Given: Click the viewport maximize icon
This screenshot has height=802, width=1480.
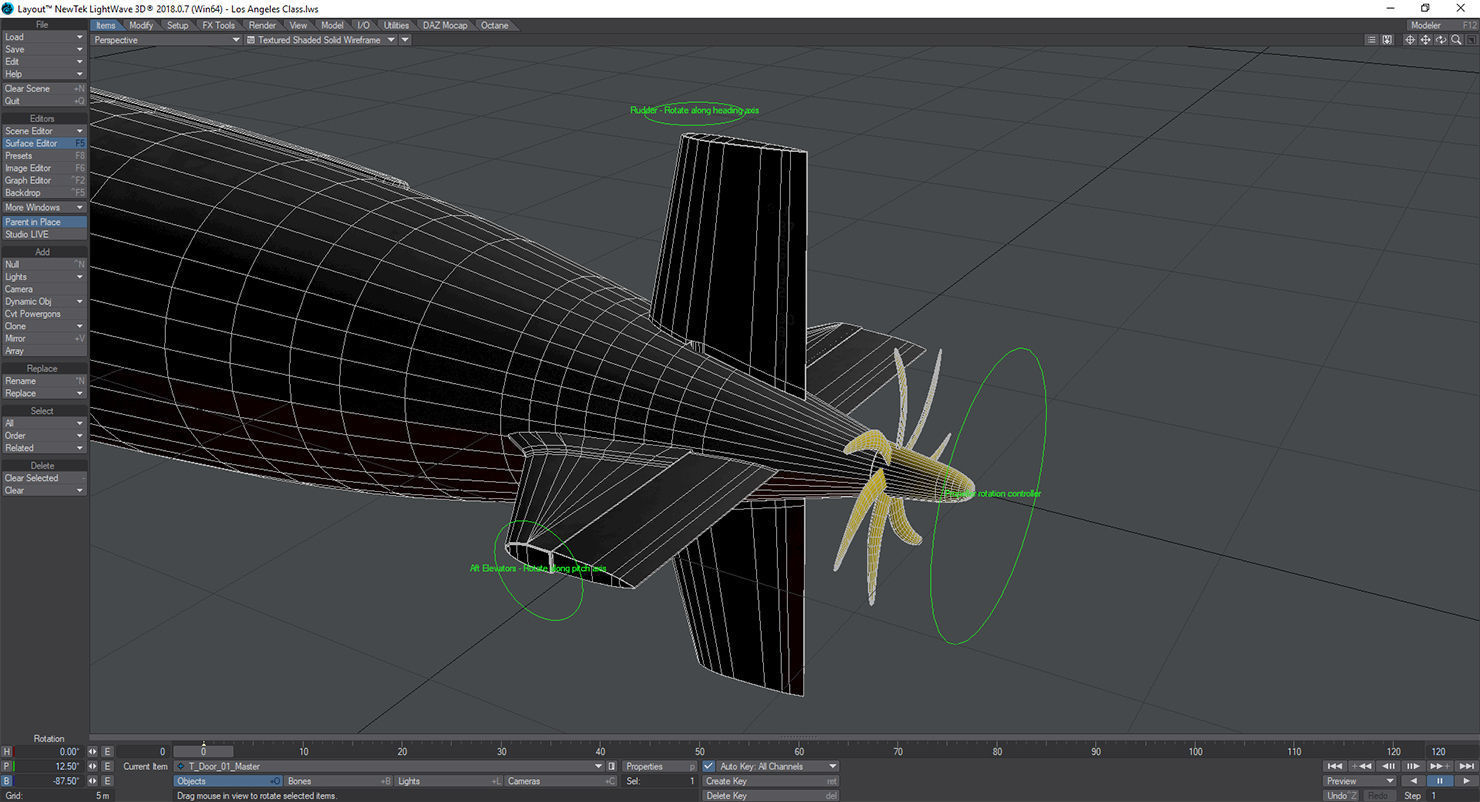Looking at the screenshot, I should click(x=1471, y=40).
